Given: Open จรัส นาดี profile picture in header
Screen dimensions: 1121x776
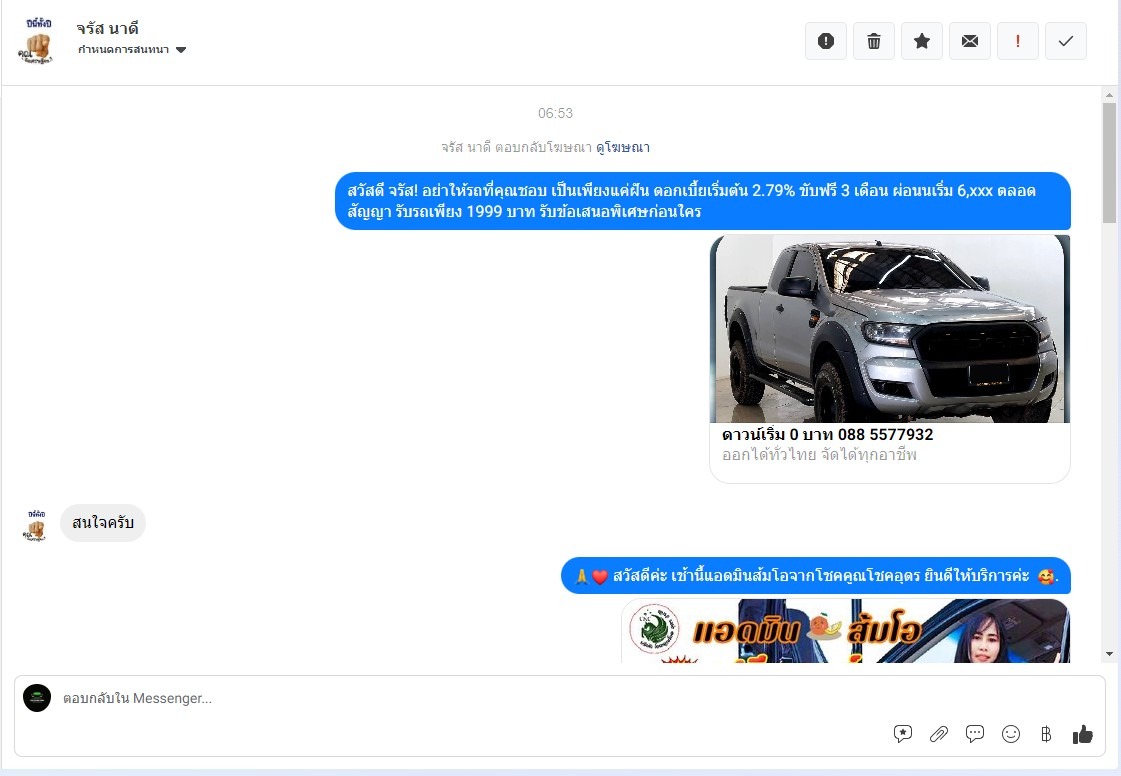Looking at the screenshot, I should 37,41.
